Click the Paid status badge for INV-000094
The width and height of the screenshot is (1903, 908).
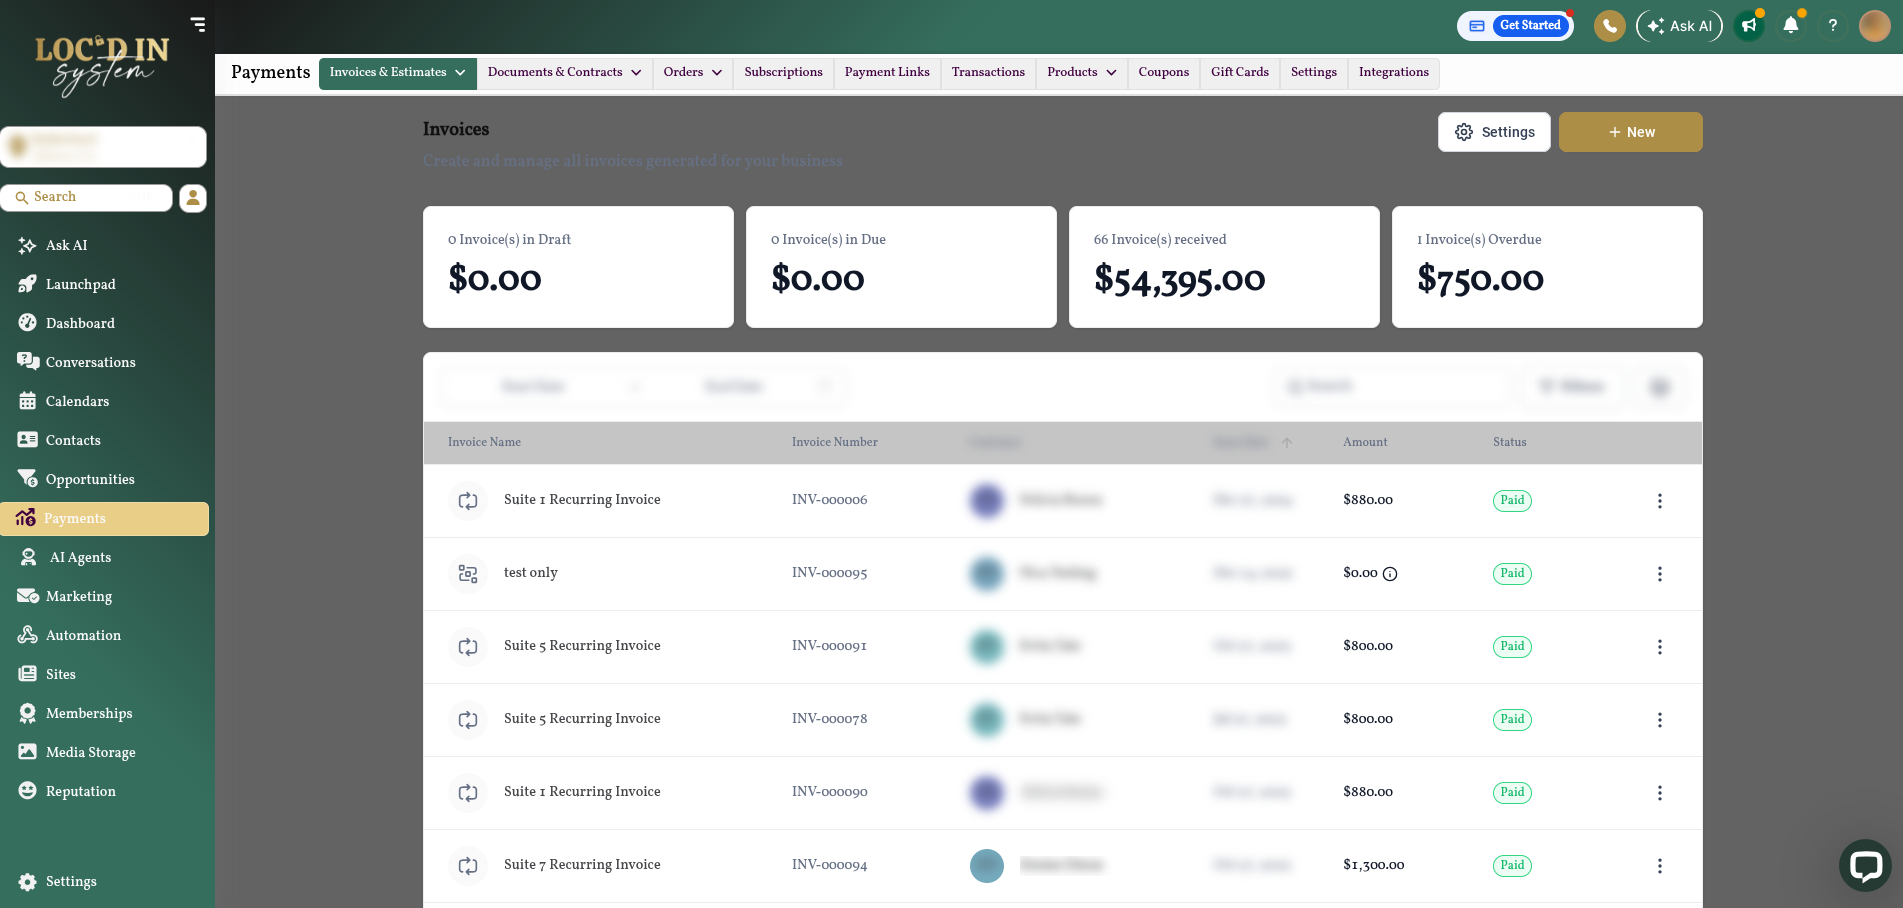click(1512, 866)
